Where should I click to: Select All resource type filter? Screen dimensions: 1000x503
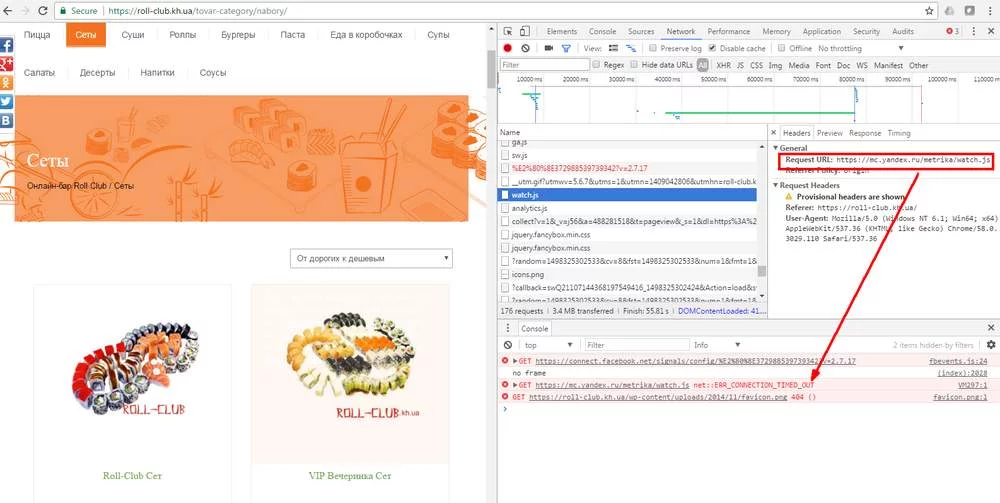point(703,65)
